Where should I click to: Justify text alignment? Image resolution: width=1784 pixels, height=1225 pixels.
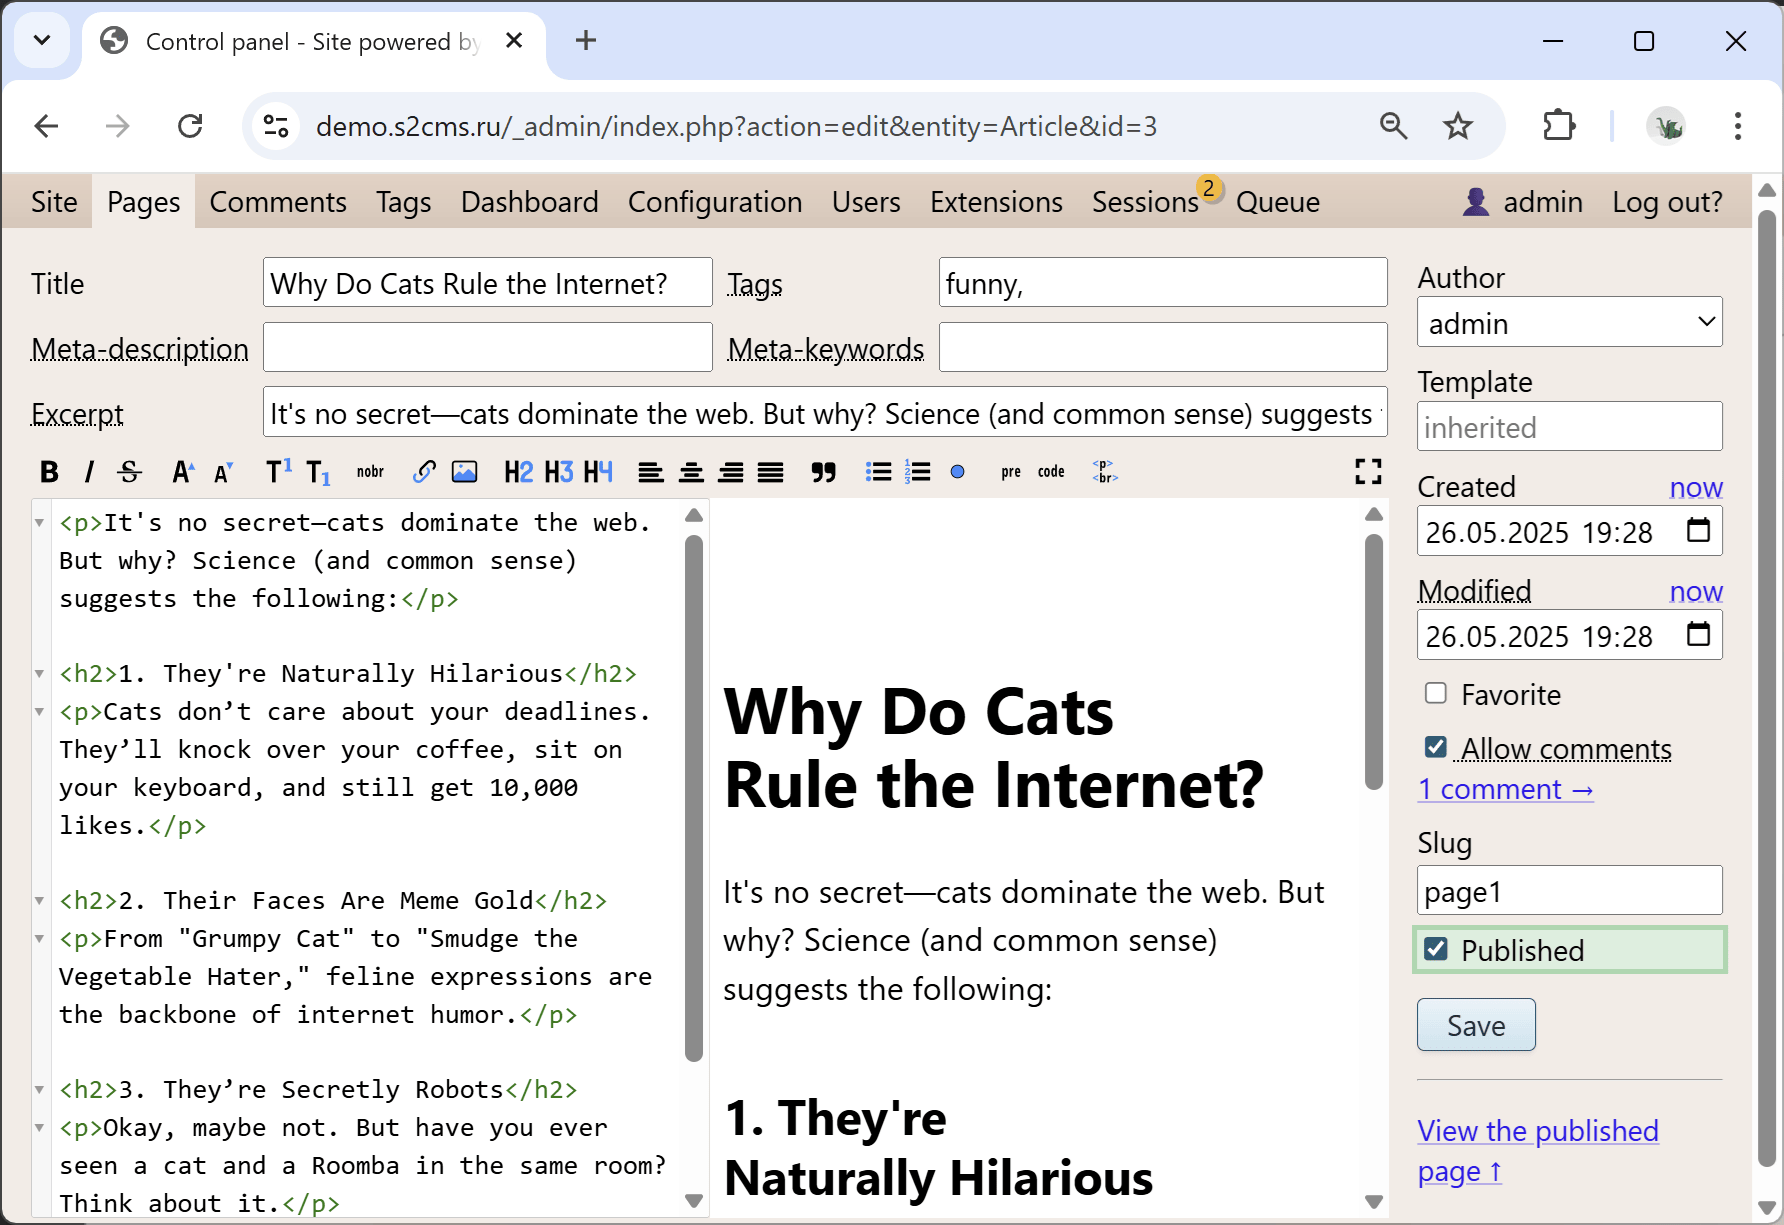coord(770,472)
